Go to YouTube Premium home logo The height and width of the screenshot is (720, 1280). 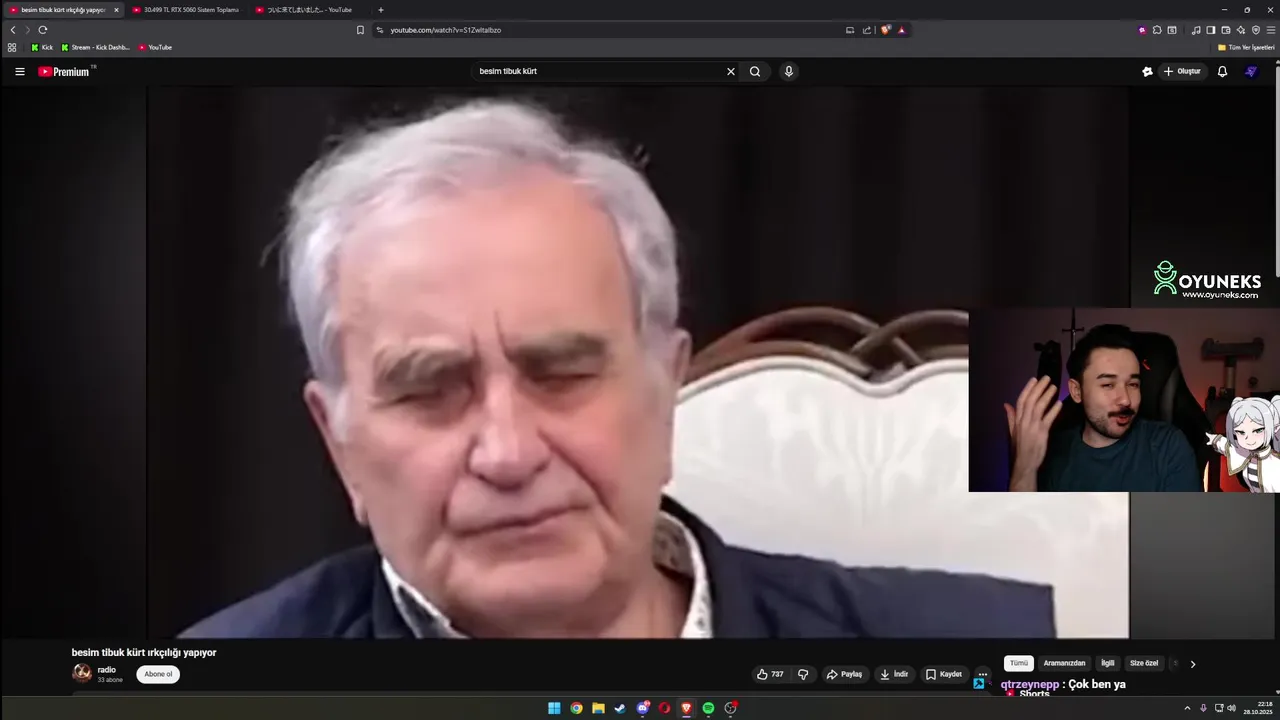64,72
